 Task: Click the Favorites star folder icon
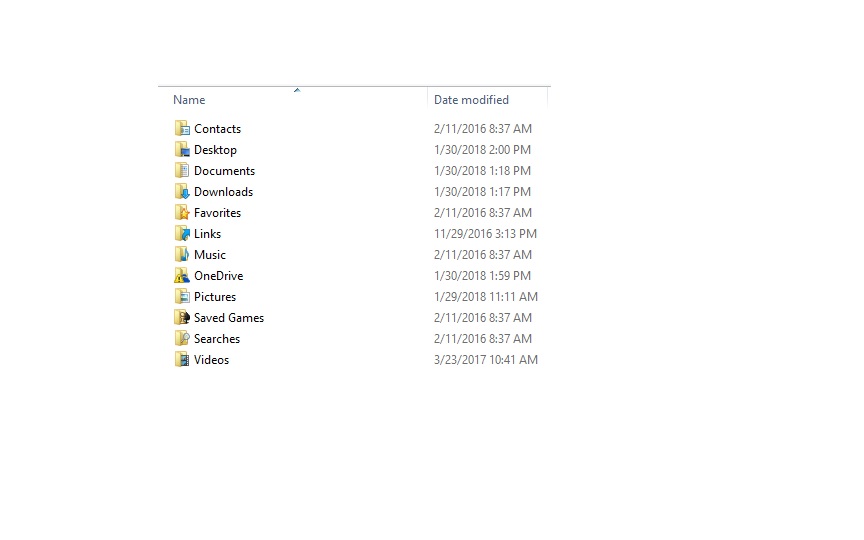point(182,212)
